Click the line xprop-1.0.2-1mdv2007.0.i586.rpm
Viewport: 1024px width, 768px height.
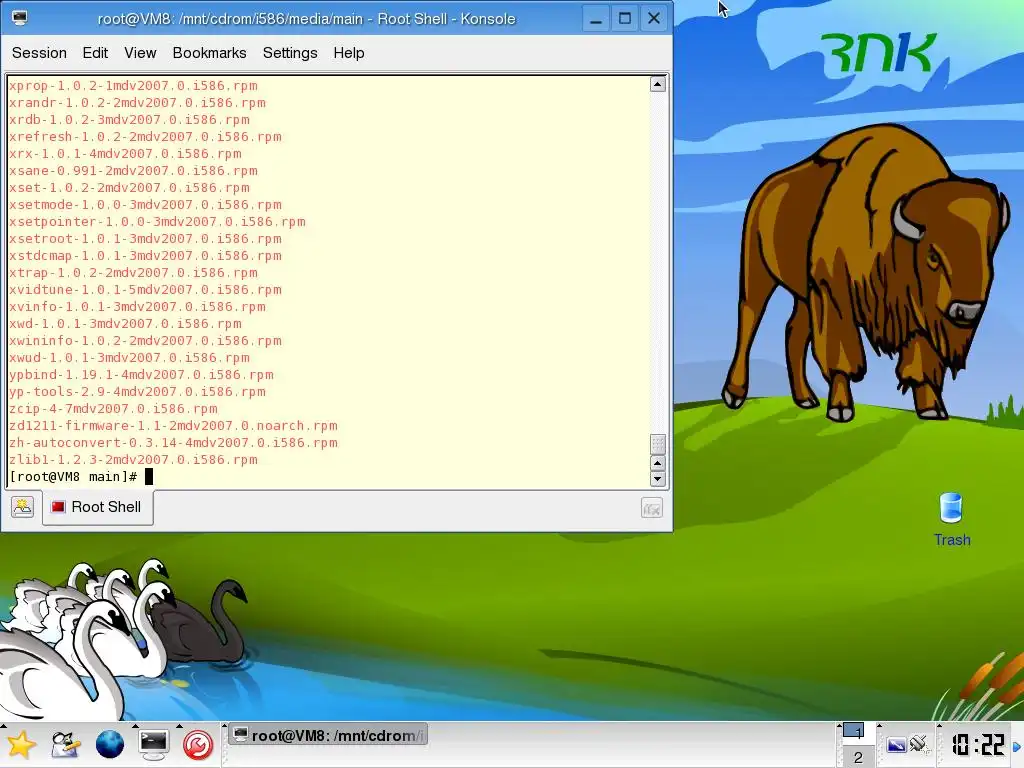(133, 86)
